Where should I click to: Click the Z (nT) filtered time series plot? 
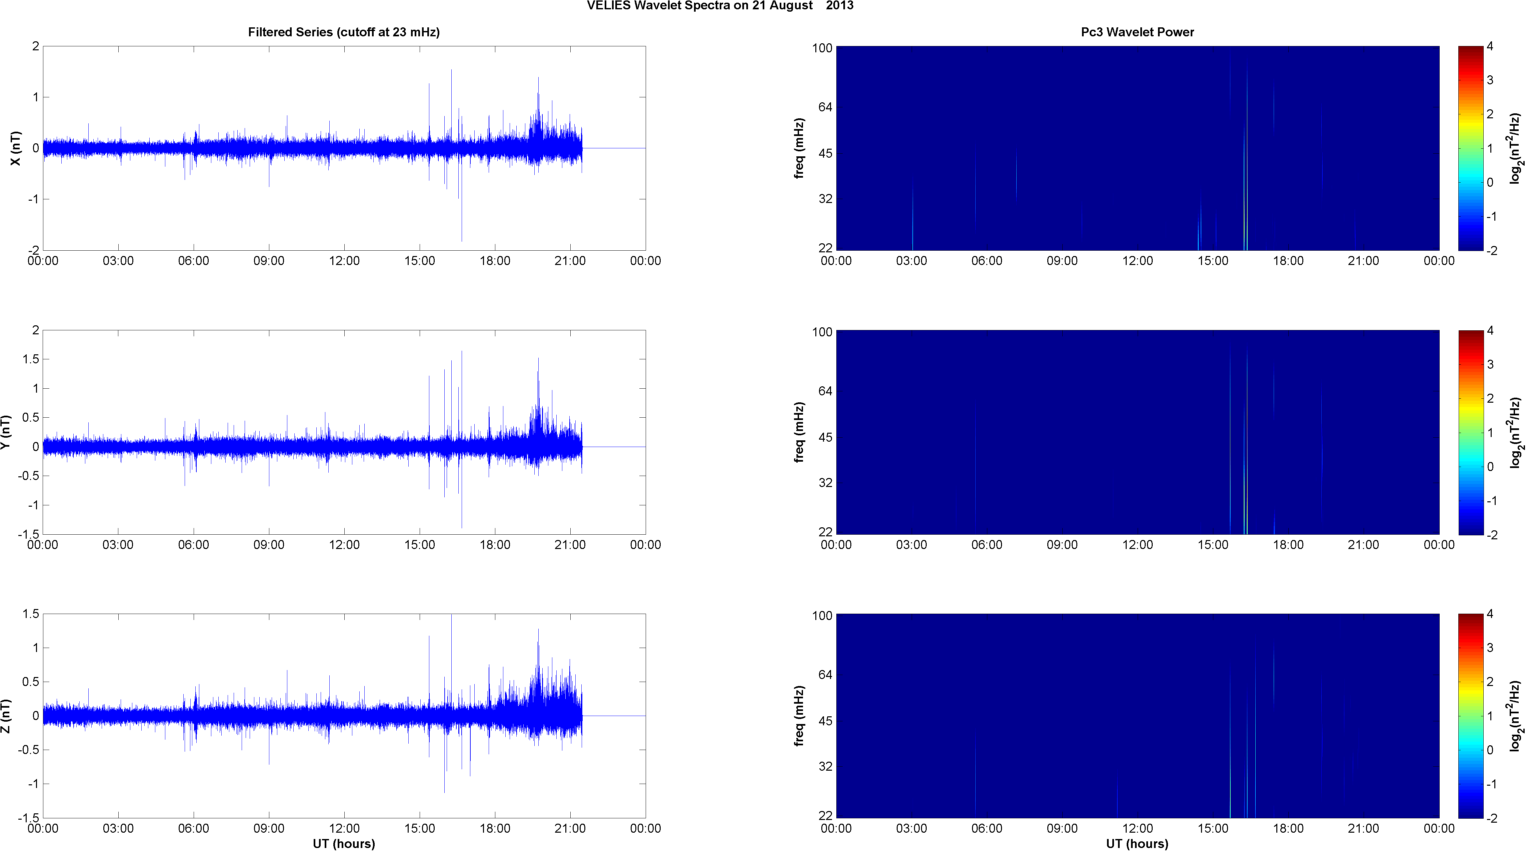tap(344, 716)
